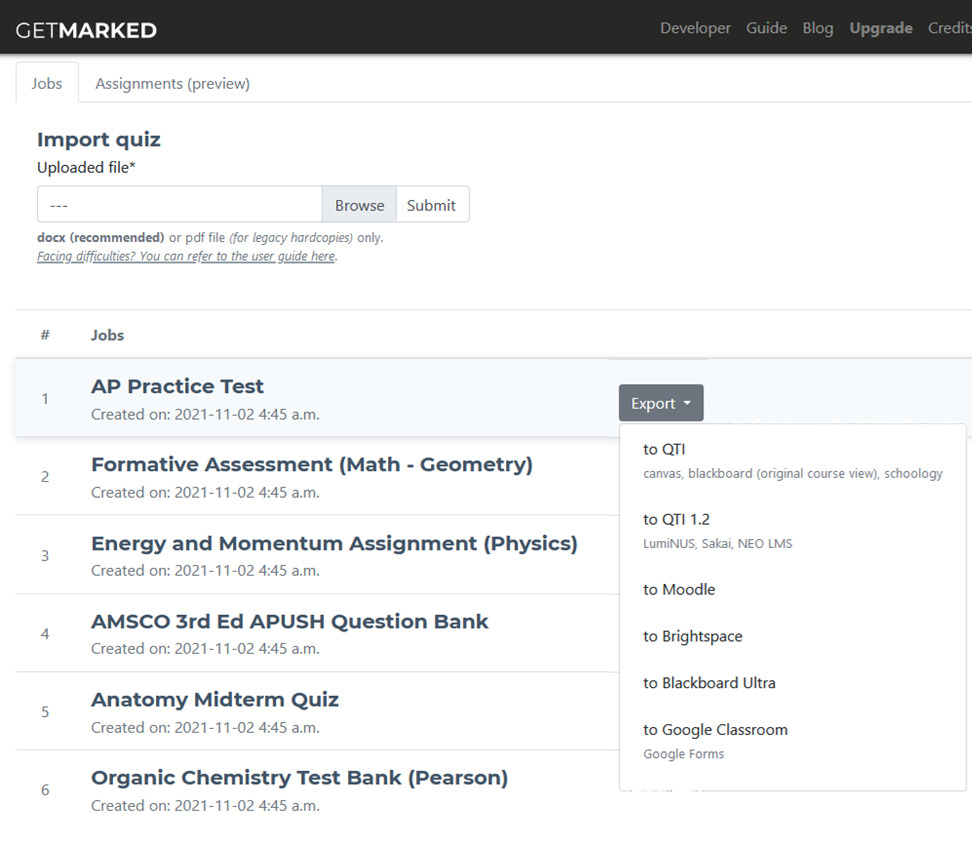This screenshot has height=845, width=972.
Task: Submit the uploaded quiz file
Action: pyautogui.click(x=431, y=205)
